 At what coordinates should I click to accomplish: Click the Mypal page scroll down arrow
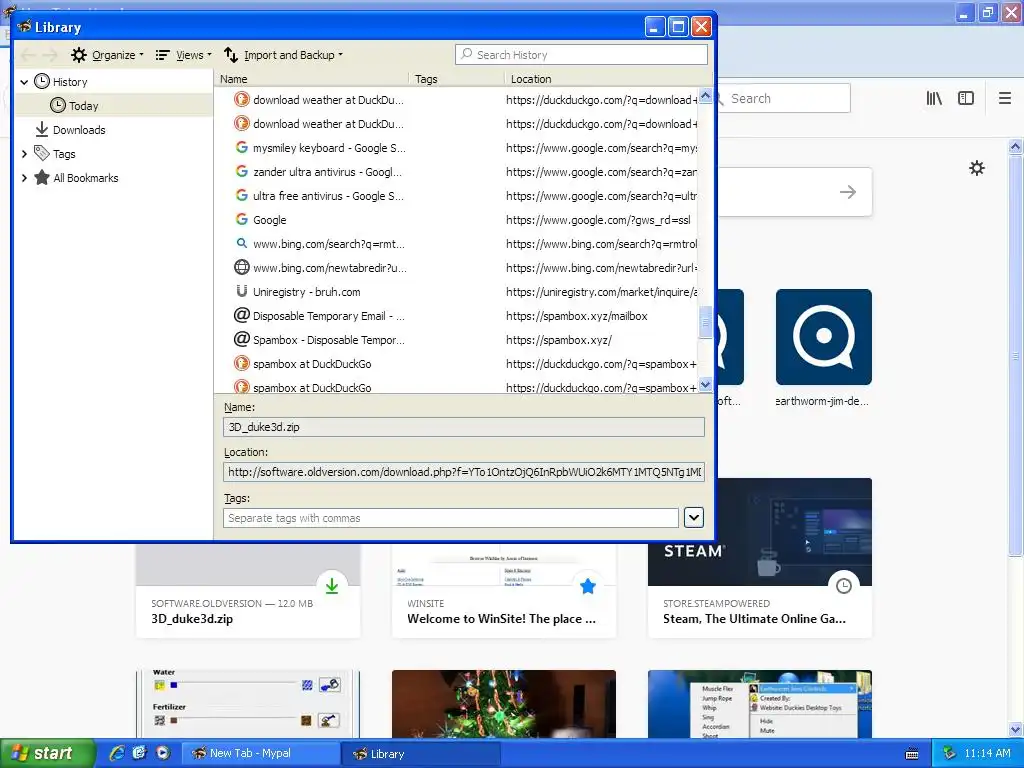click(1016, 729)
